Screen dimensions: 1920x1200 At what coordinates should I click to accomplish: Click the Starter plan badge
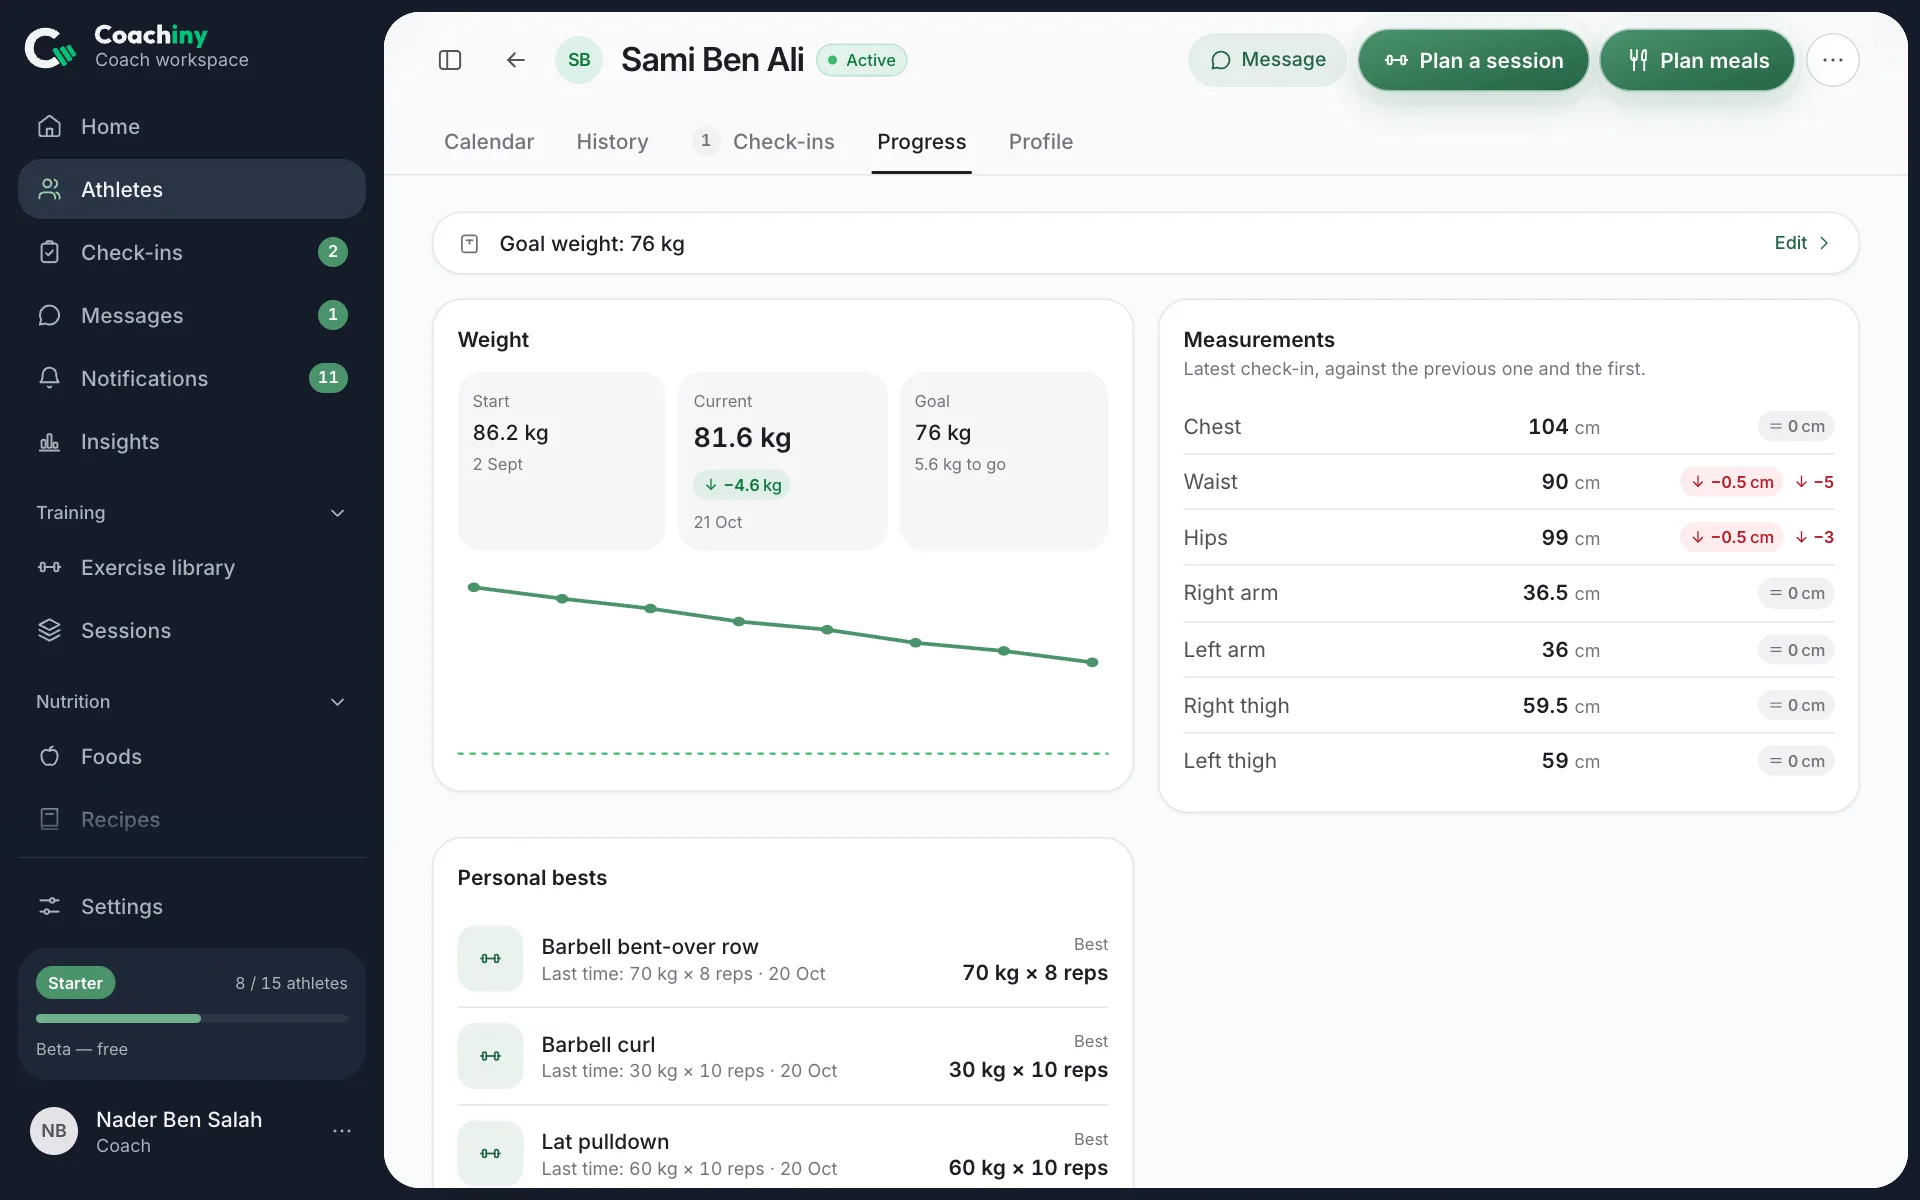tap(76, 983)
